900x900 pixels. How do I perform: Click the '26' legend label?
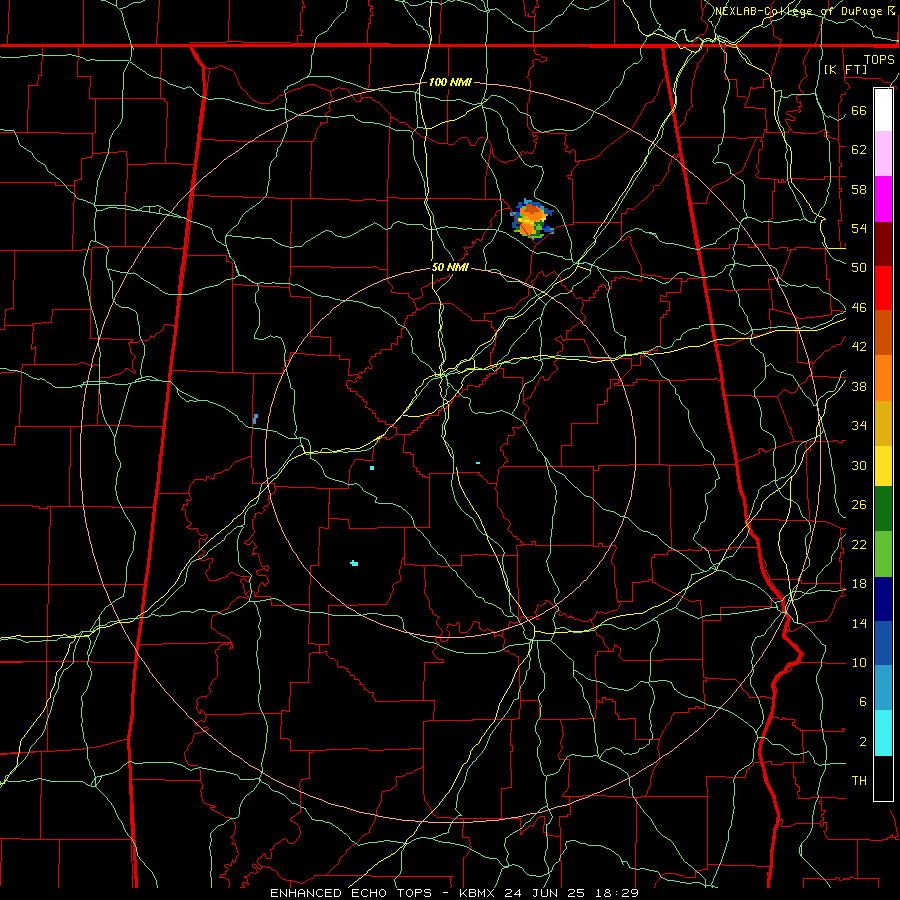click(859, 505)
